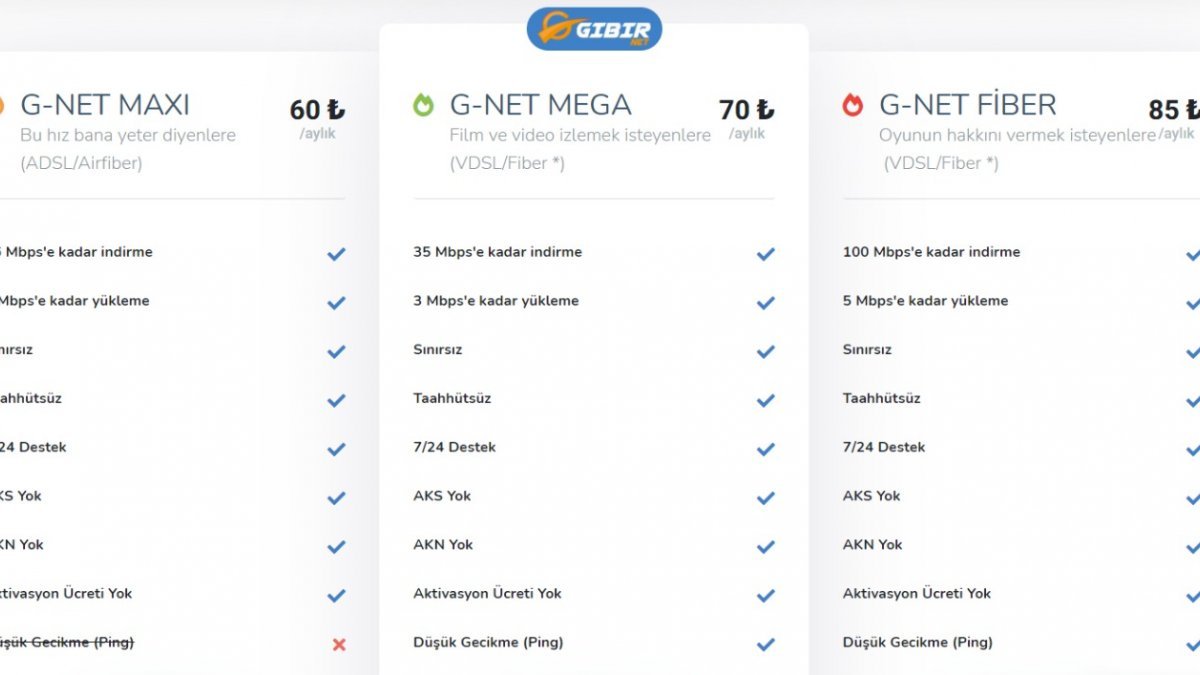Select the G-NET MAXI plan title
This screenshot has height=675, width=1200.
coord(105,104)
